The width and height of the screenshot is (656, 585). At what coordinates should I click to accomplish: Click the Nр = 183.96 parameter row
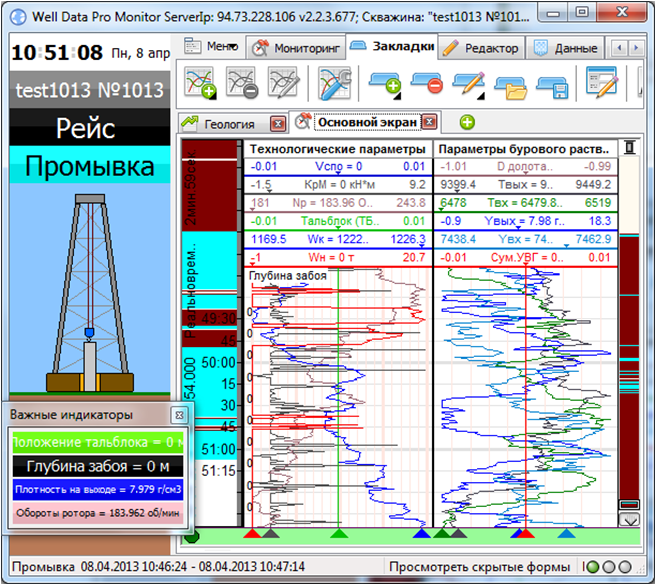[338, 203]
